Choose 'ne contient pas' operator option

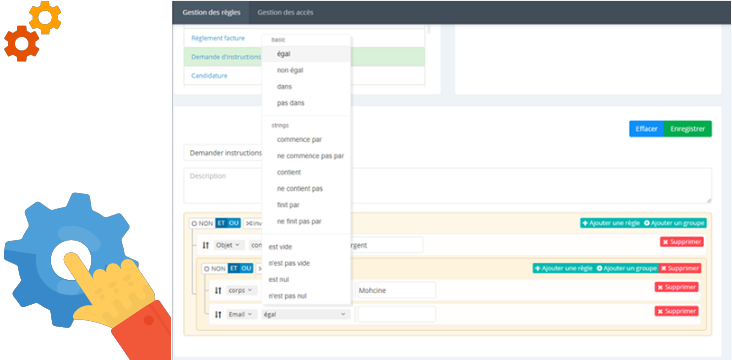click(306, 189)
